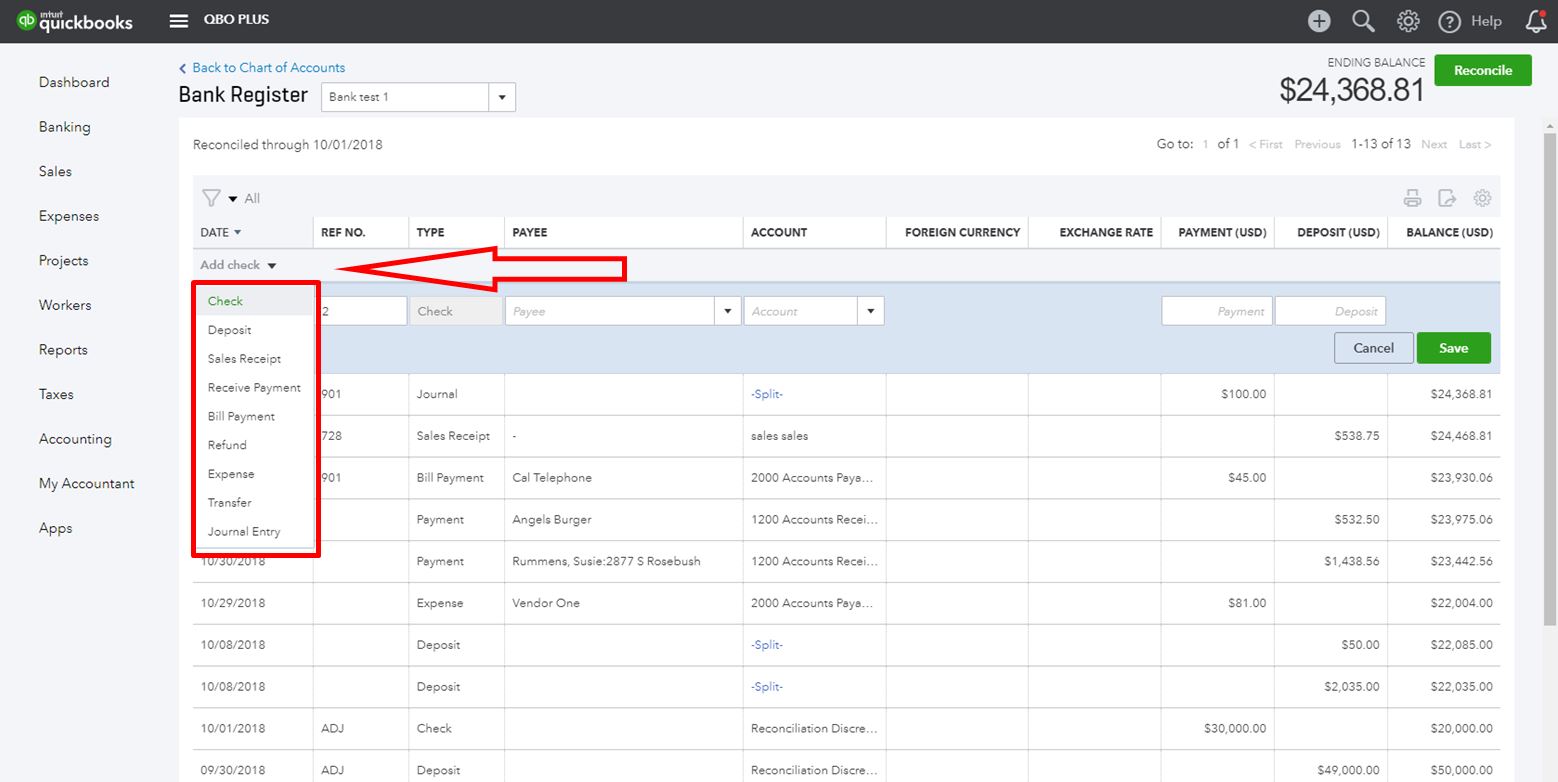
Task: Click the First page link
Action: (1266, 144)
